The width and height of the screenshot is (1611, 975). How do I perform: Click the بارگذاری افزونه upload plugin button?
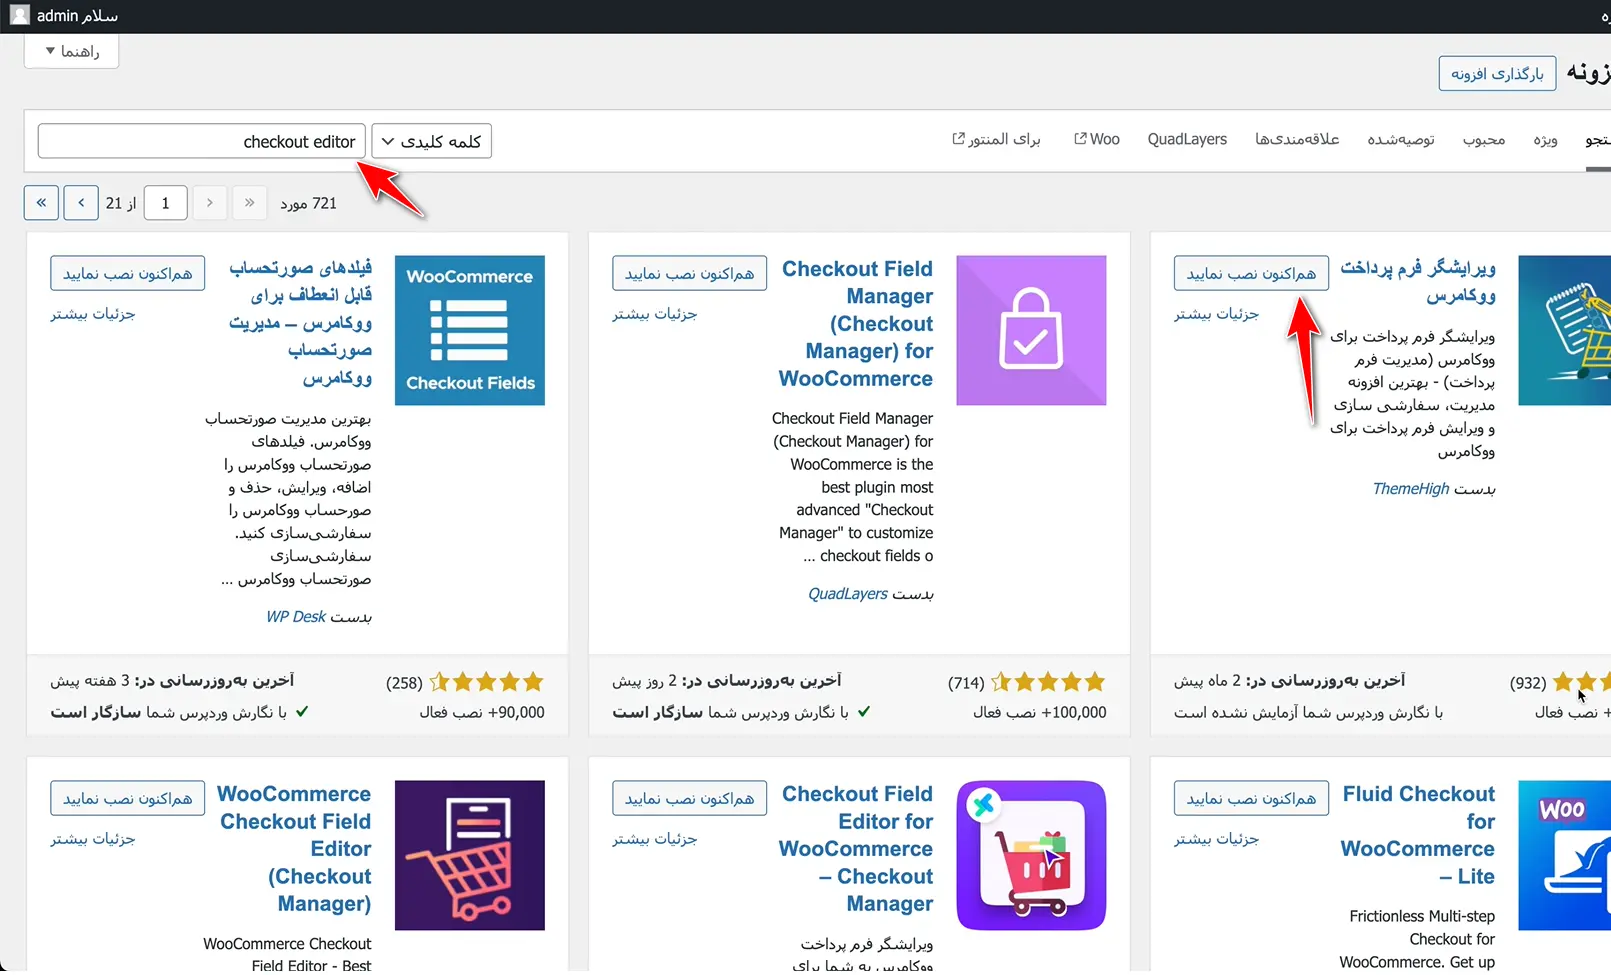pos(1497,73)
